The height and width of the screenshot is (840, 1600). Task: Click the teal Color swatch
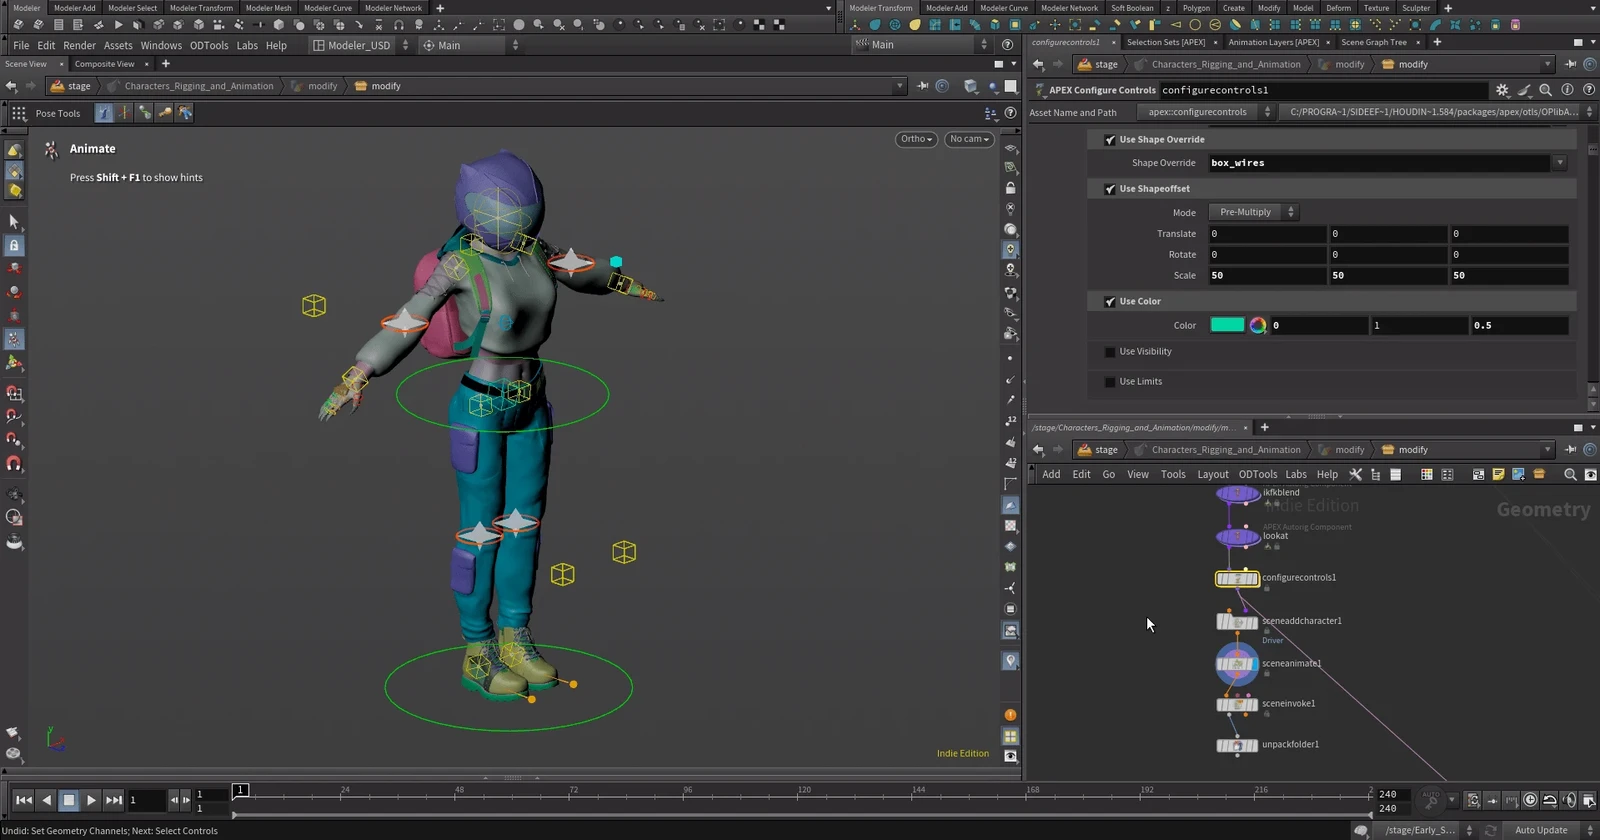(1227, 325)
